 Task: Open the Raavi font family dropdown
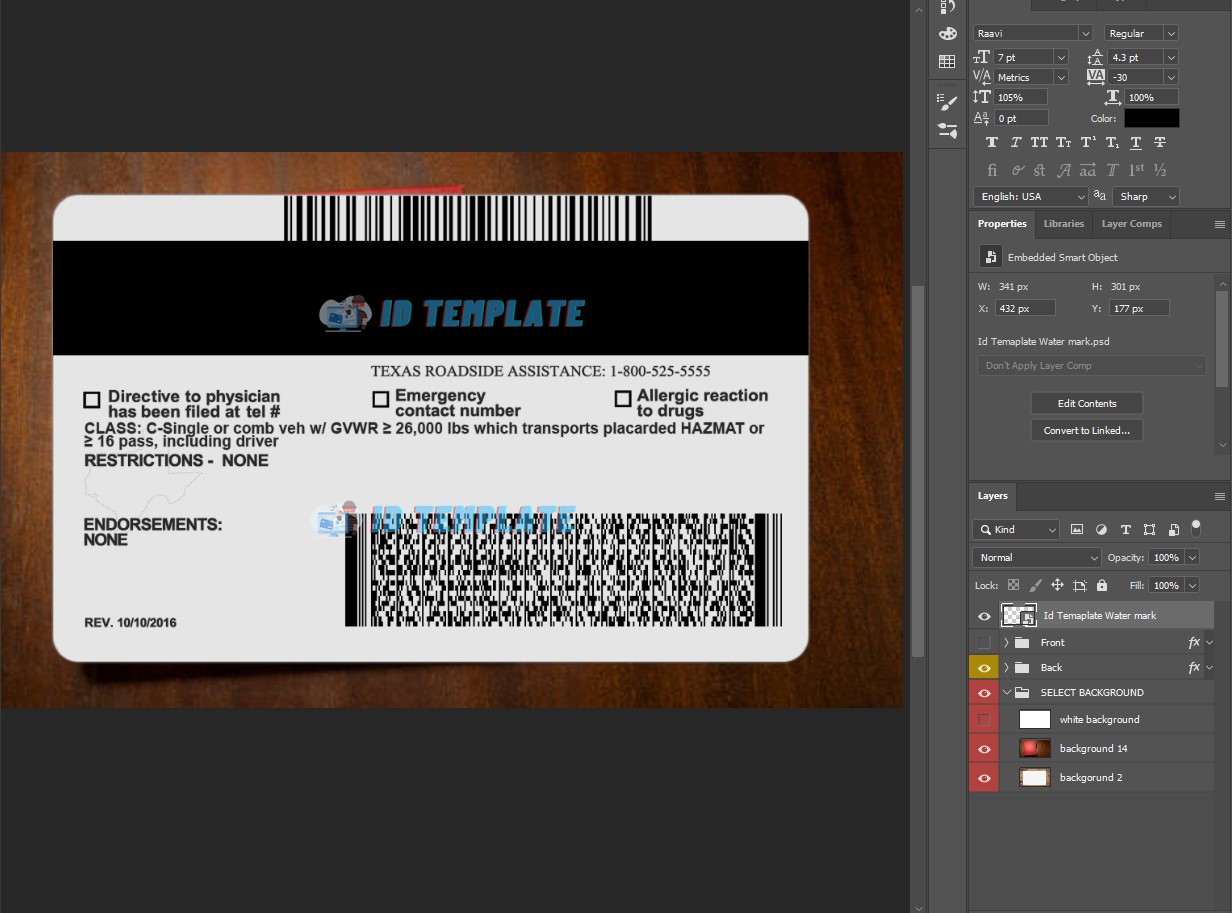1085,34
